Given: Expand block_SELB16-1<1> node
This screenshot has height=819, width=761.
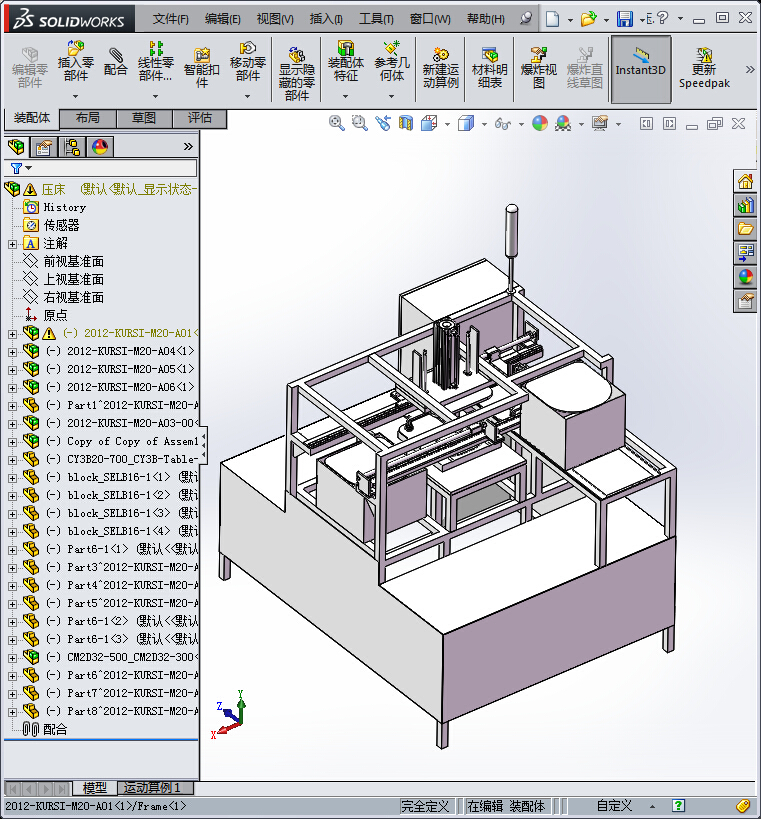Looking at the screenshot, I should 13,478.
